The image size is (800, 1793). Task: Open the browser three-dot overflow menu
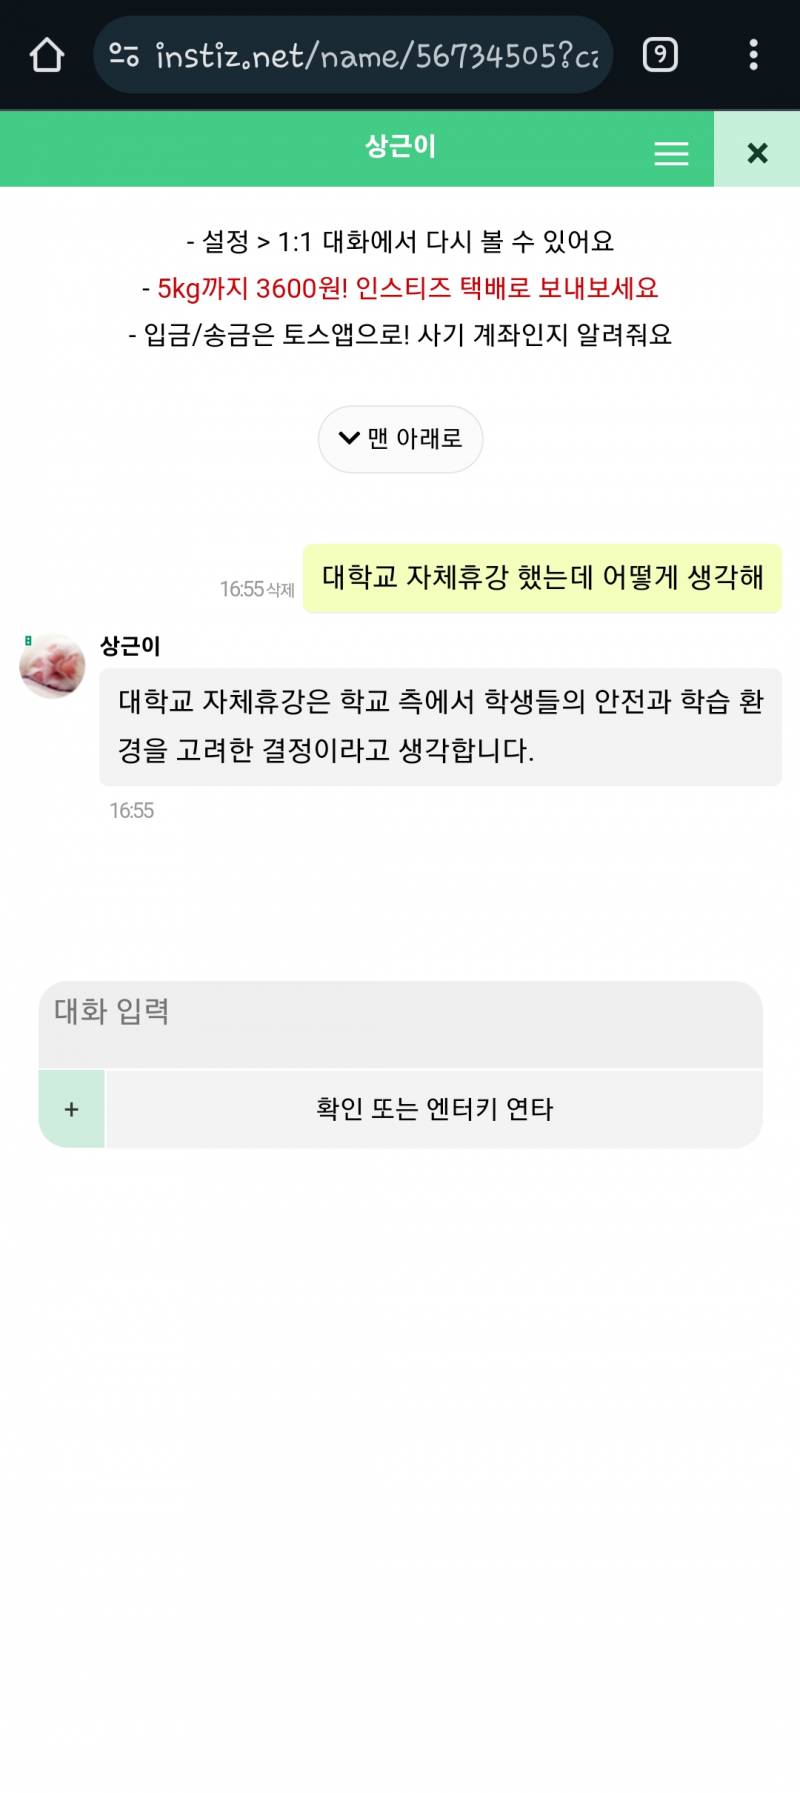(x=753, y=54)
